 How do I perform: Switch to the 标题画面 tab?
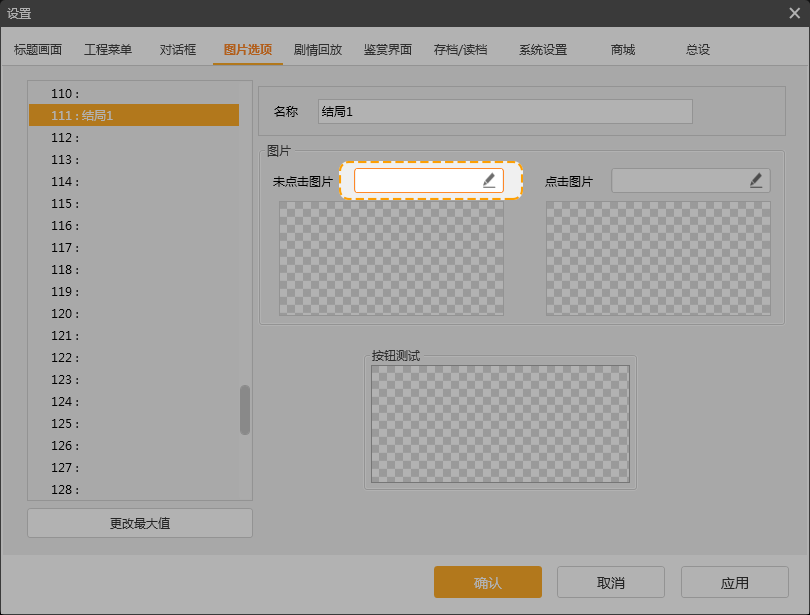pos(39,48)
